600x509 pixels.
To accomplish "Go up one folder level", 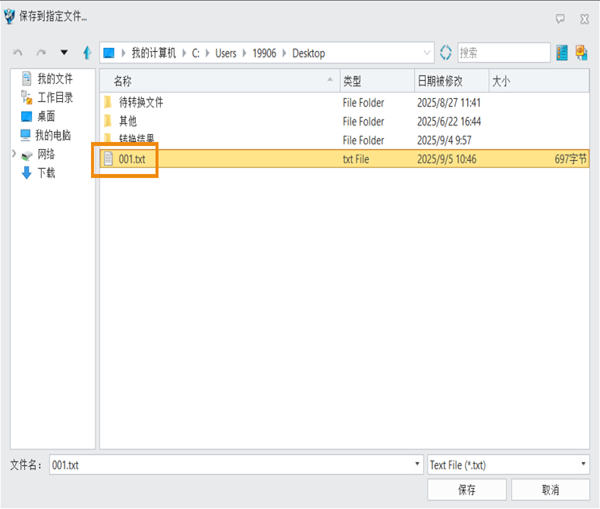I will [x=87, y=52].
